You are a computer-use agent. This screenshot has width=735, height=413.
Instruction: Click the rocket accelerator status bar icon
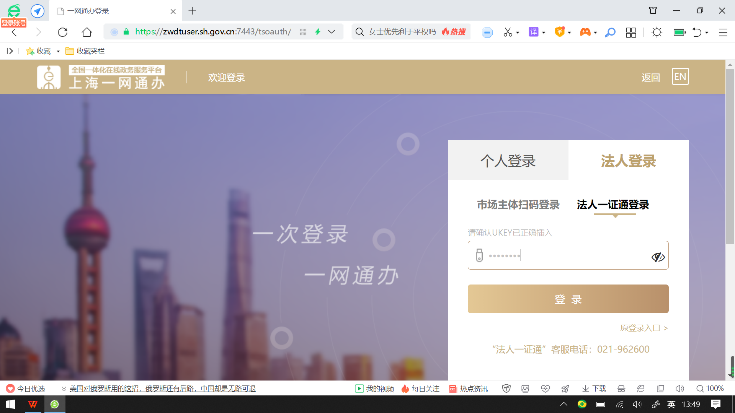click(565, 389)
